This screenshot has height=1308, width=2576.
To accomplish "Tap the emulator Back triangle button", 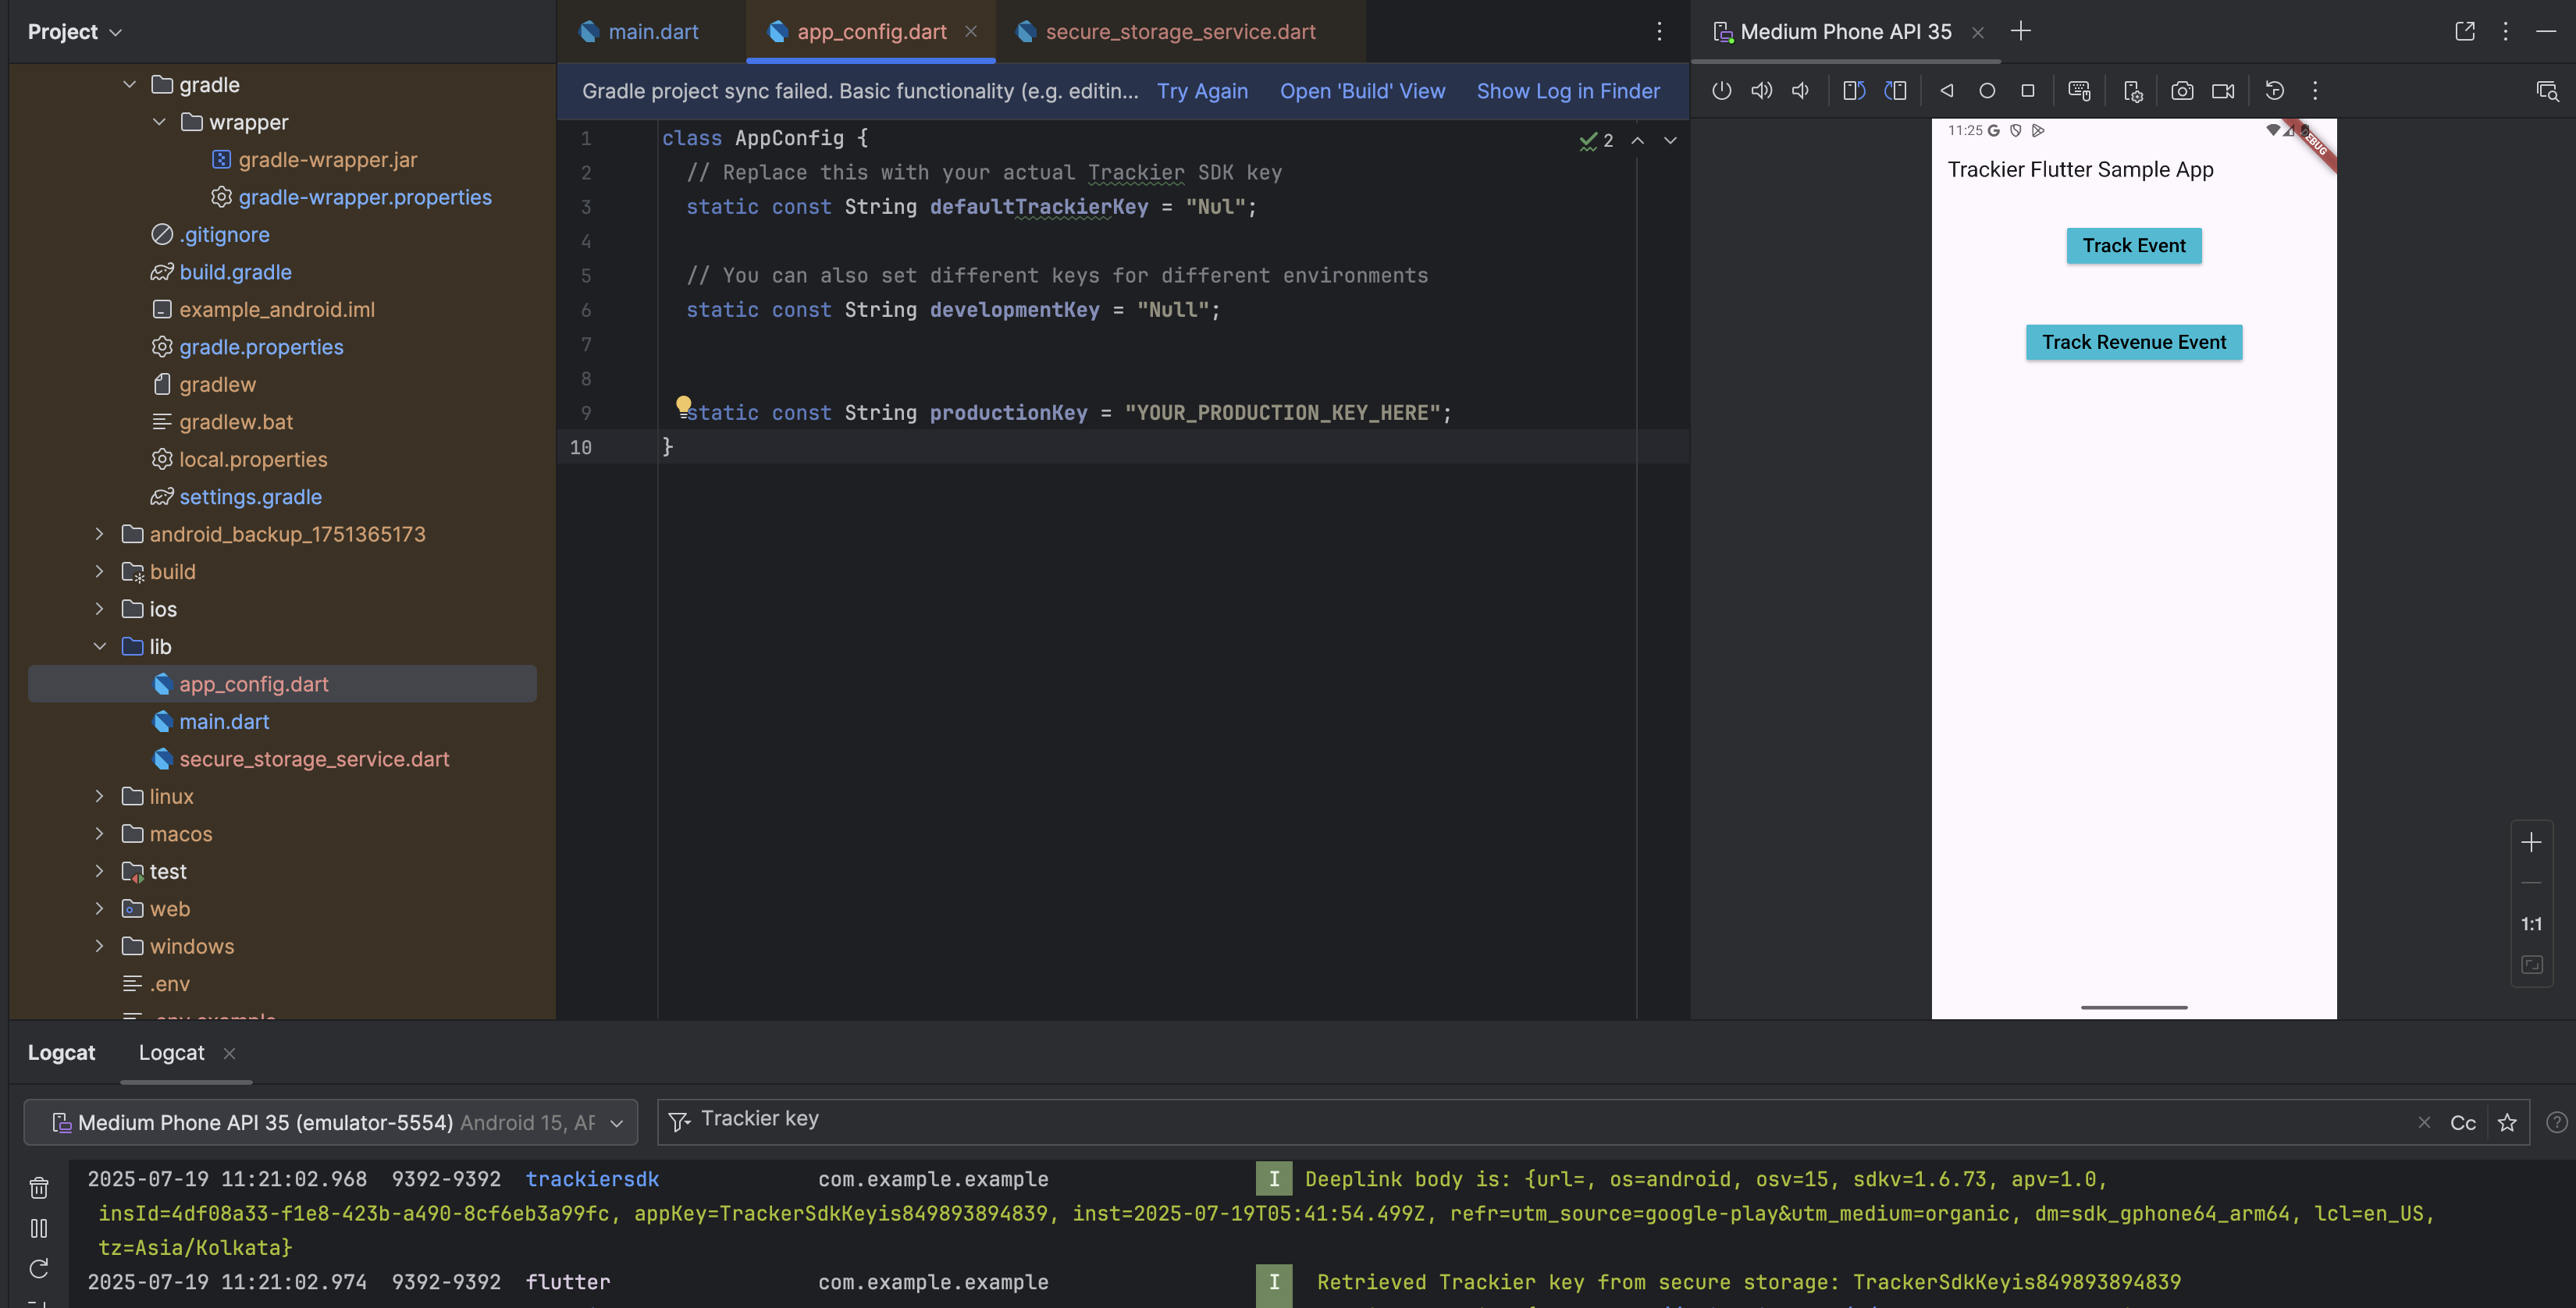I will [1946, 91].
